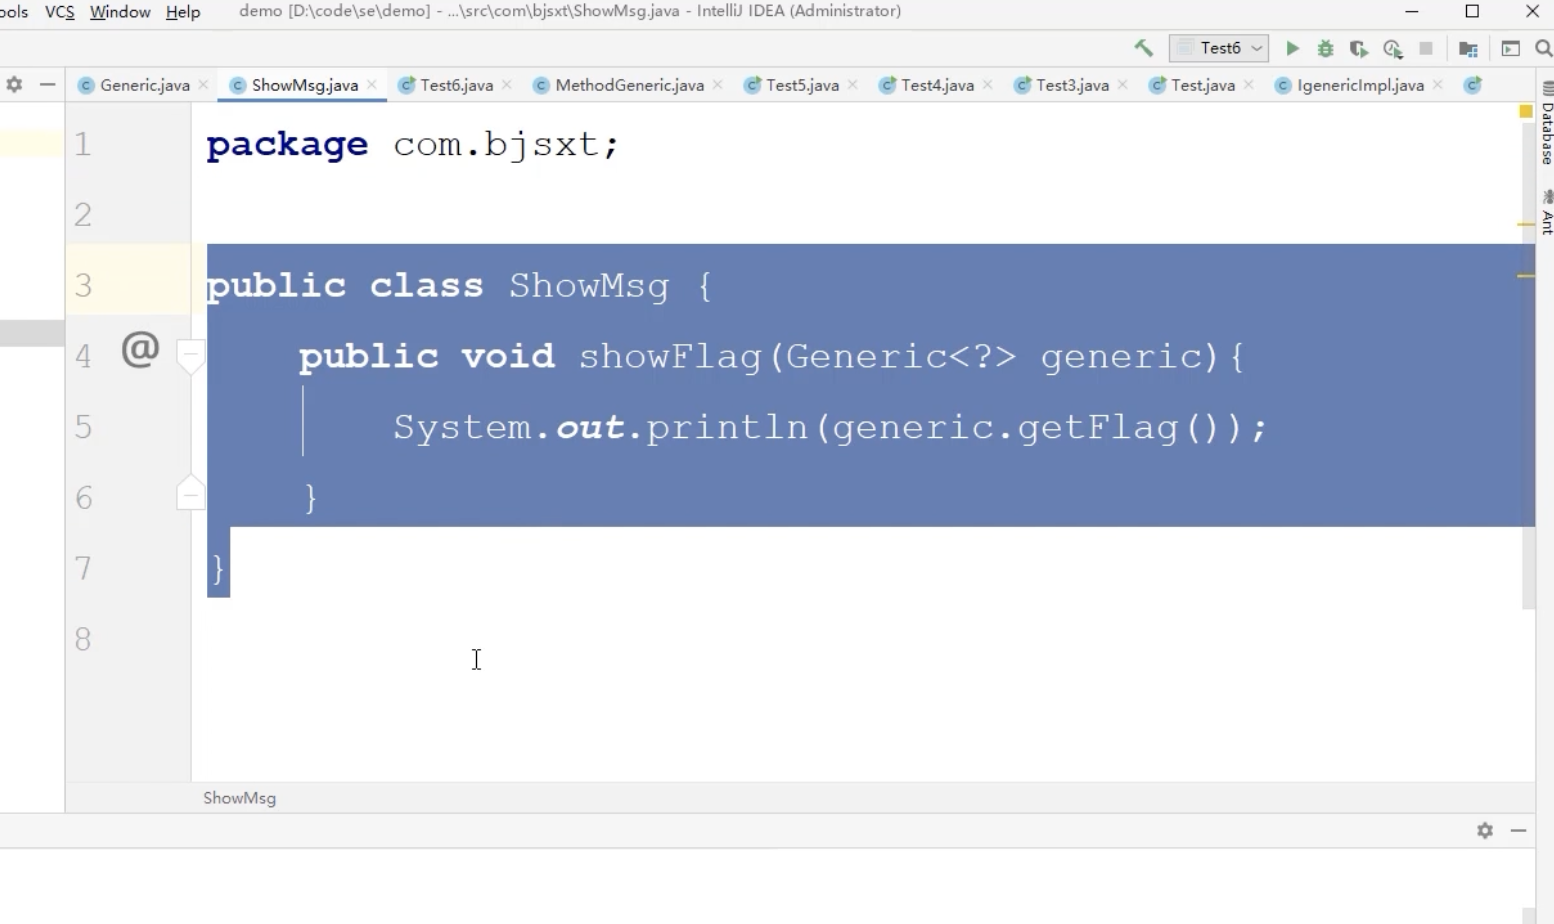Click the ShowMsg breadcrumb below the editor
The height and width of the screenshot is (924, 1554).
tap(239, 798)
